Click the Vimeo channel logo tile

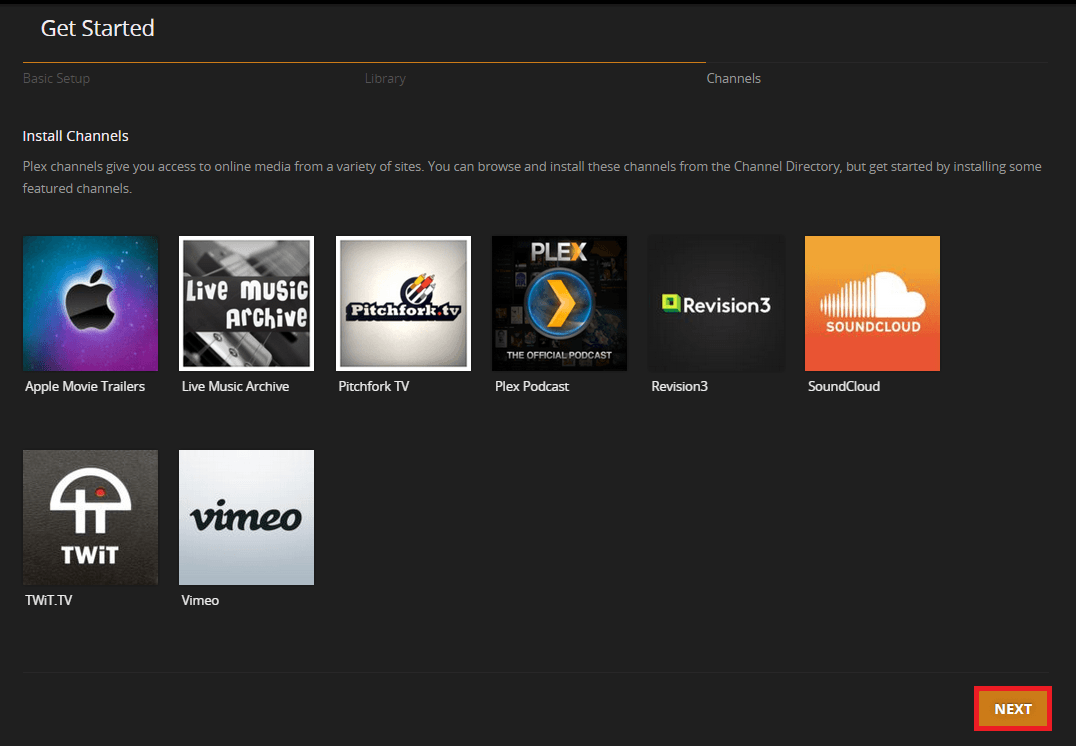pyautogui.click(x=246, y=517)
